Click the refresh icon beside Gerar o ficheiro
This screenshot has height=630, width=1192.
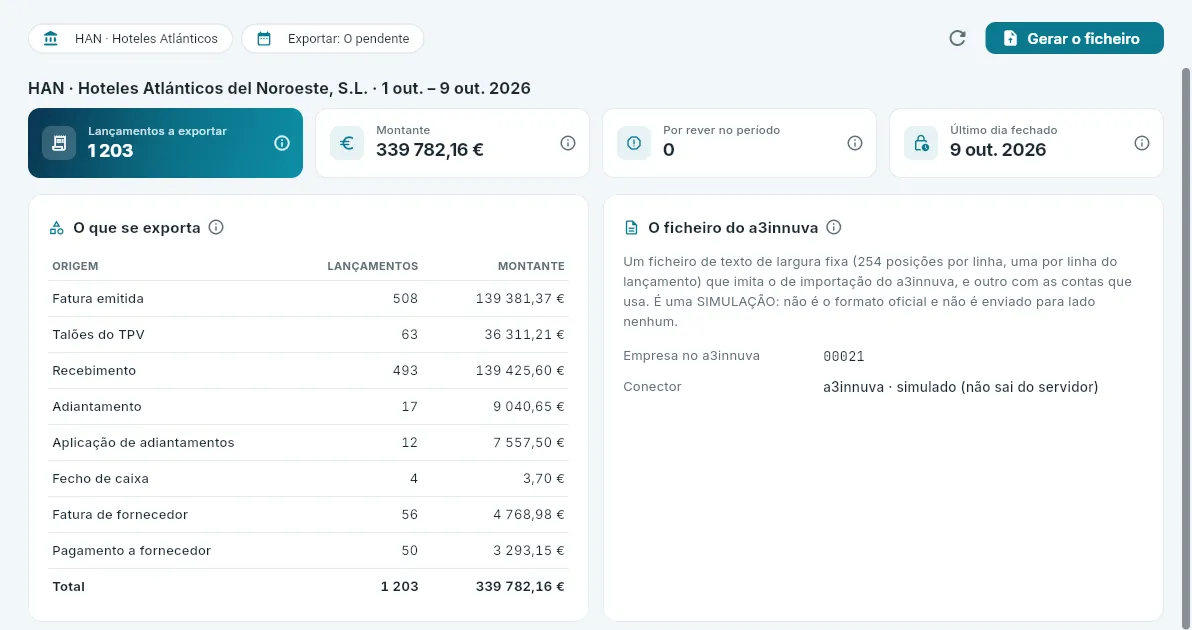pos(957,38)
